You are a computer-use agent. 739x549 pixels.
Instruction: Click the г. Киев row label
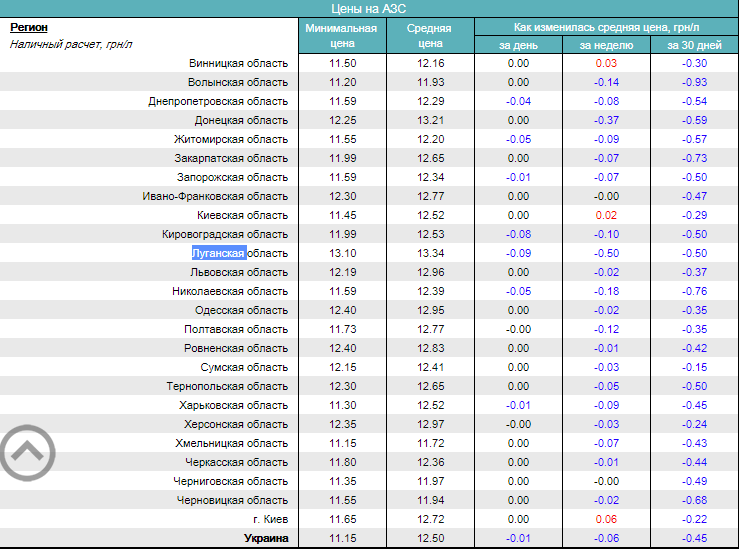coord(270,519)
